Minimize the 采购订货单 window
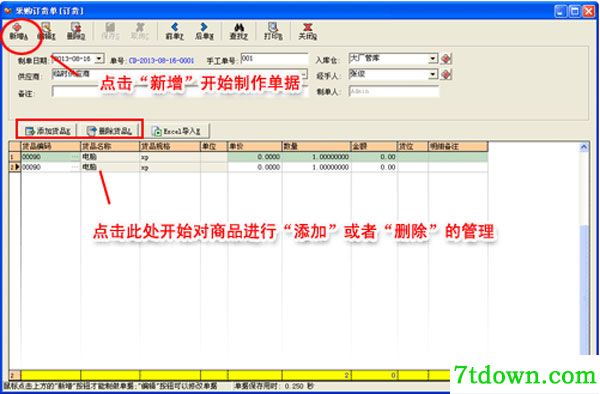600x394 pixels. coord(560,11)
